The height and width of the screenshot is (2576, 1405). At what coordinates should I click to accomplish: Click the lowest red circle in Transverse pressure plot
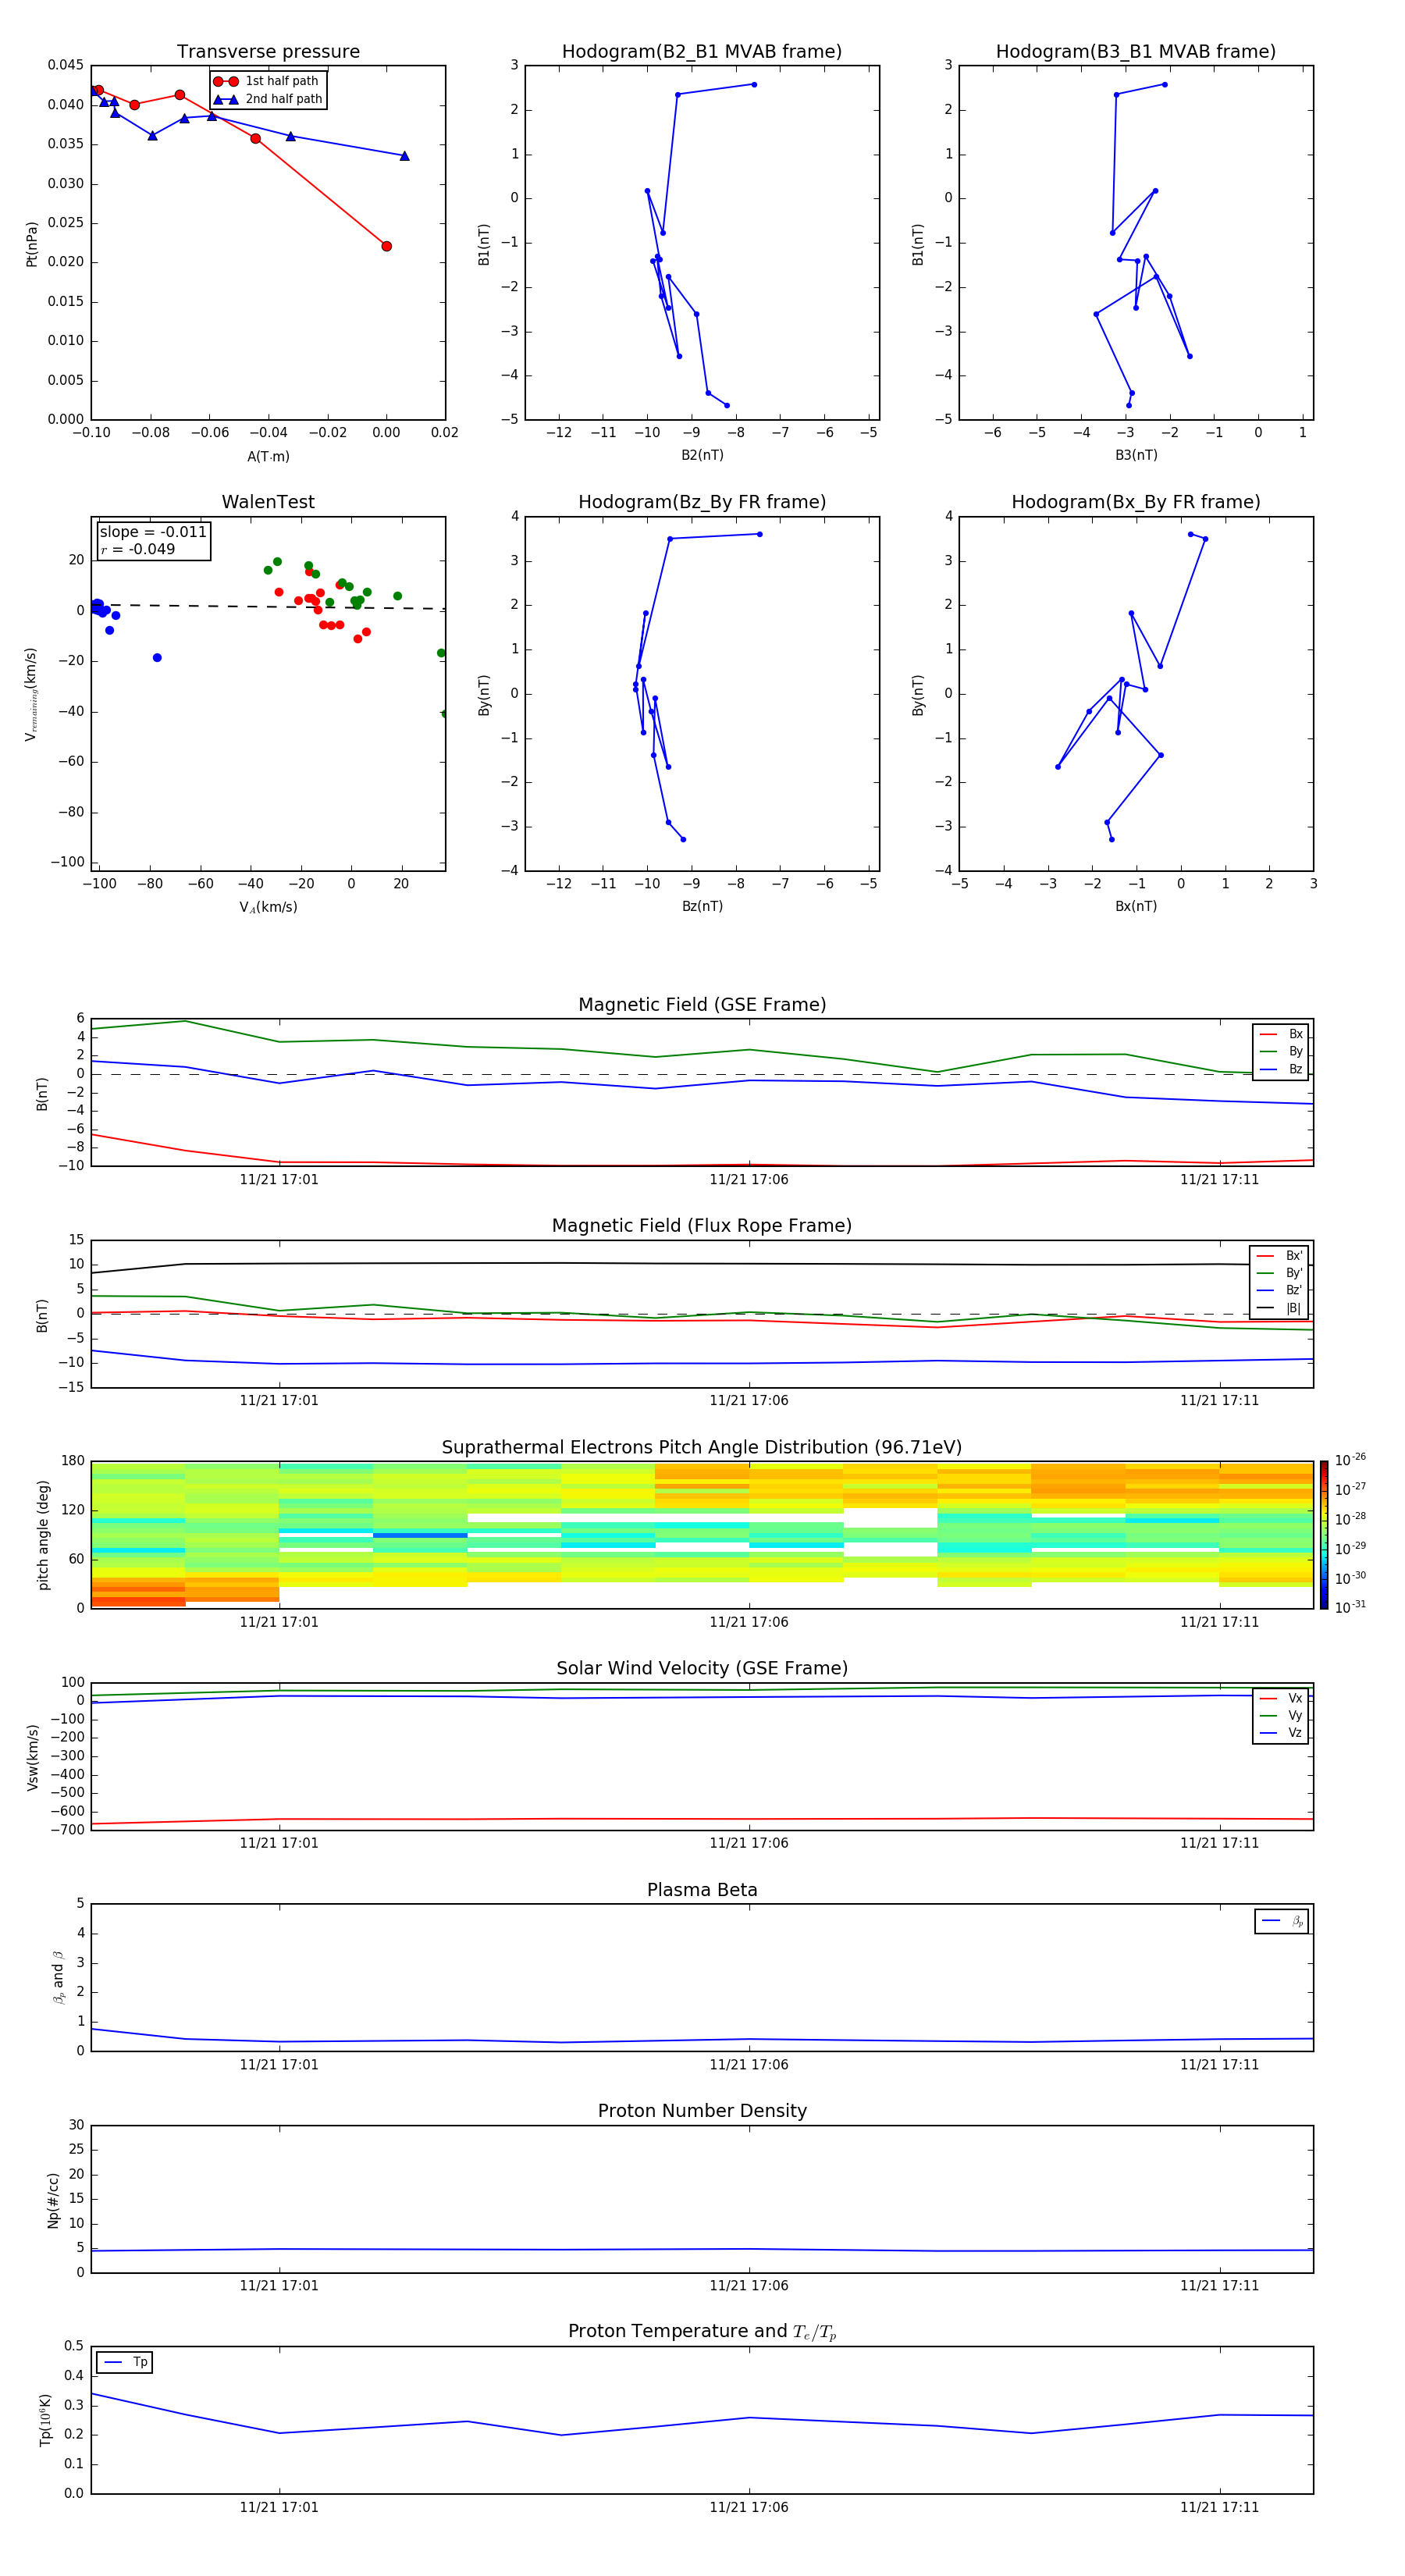pos(386,246)
